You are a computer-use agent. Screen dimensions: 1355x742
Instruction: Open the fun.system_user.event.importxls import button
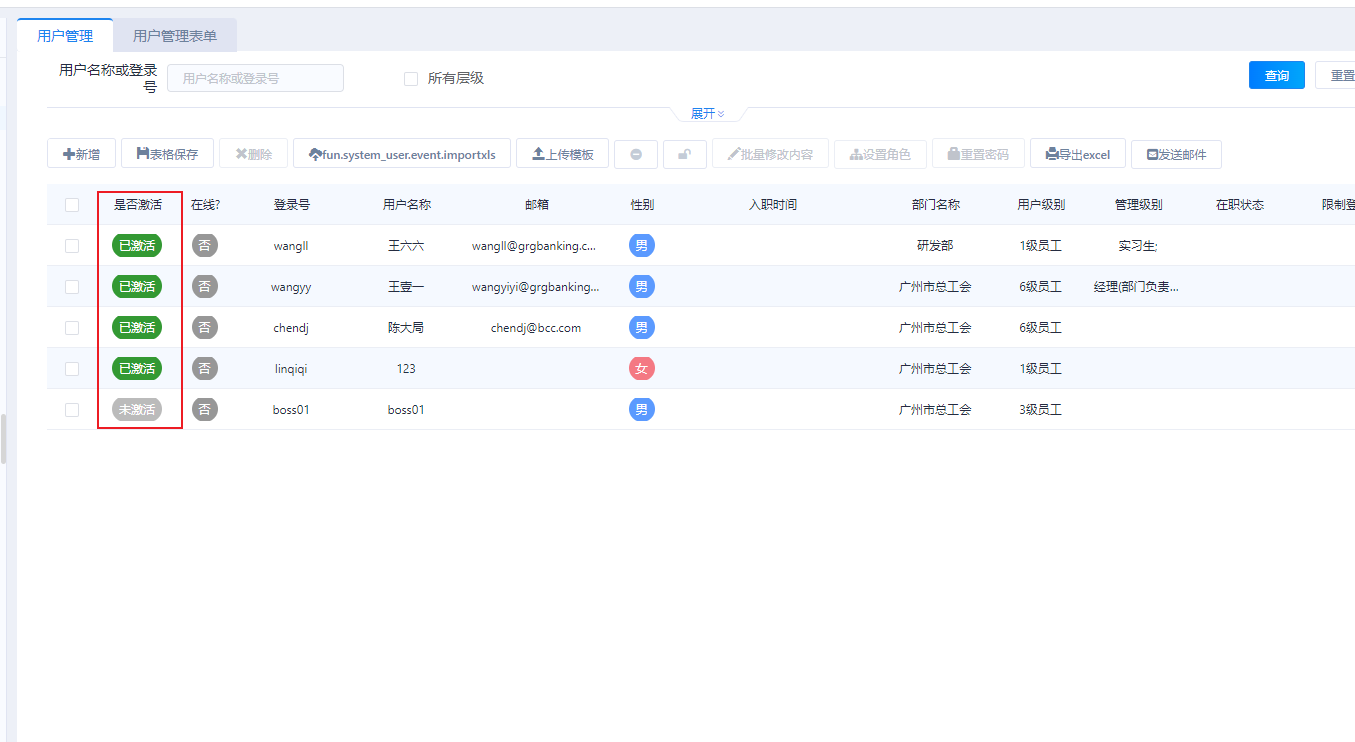tap(402, 154)
